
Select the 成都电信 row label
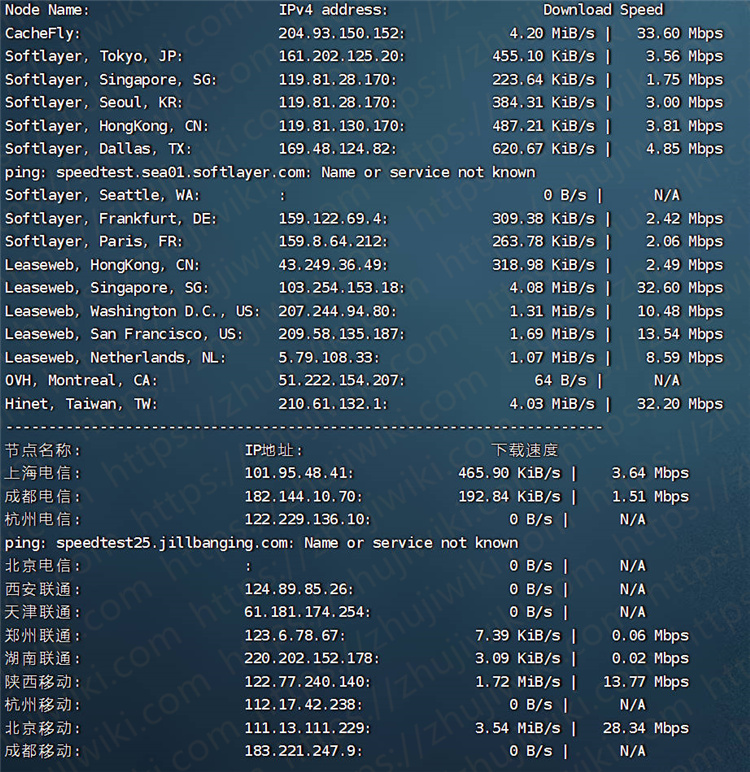[42, 496]
